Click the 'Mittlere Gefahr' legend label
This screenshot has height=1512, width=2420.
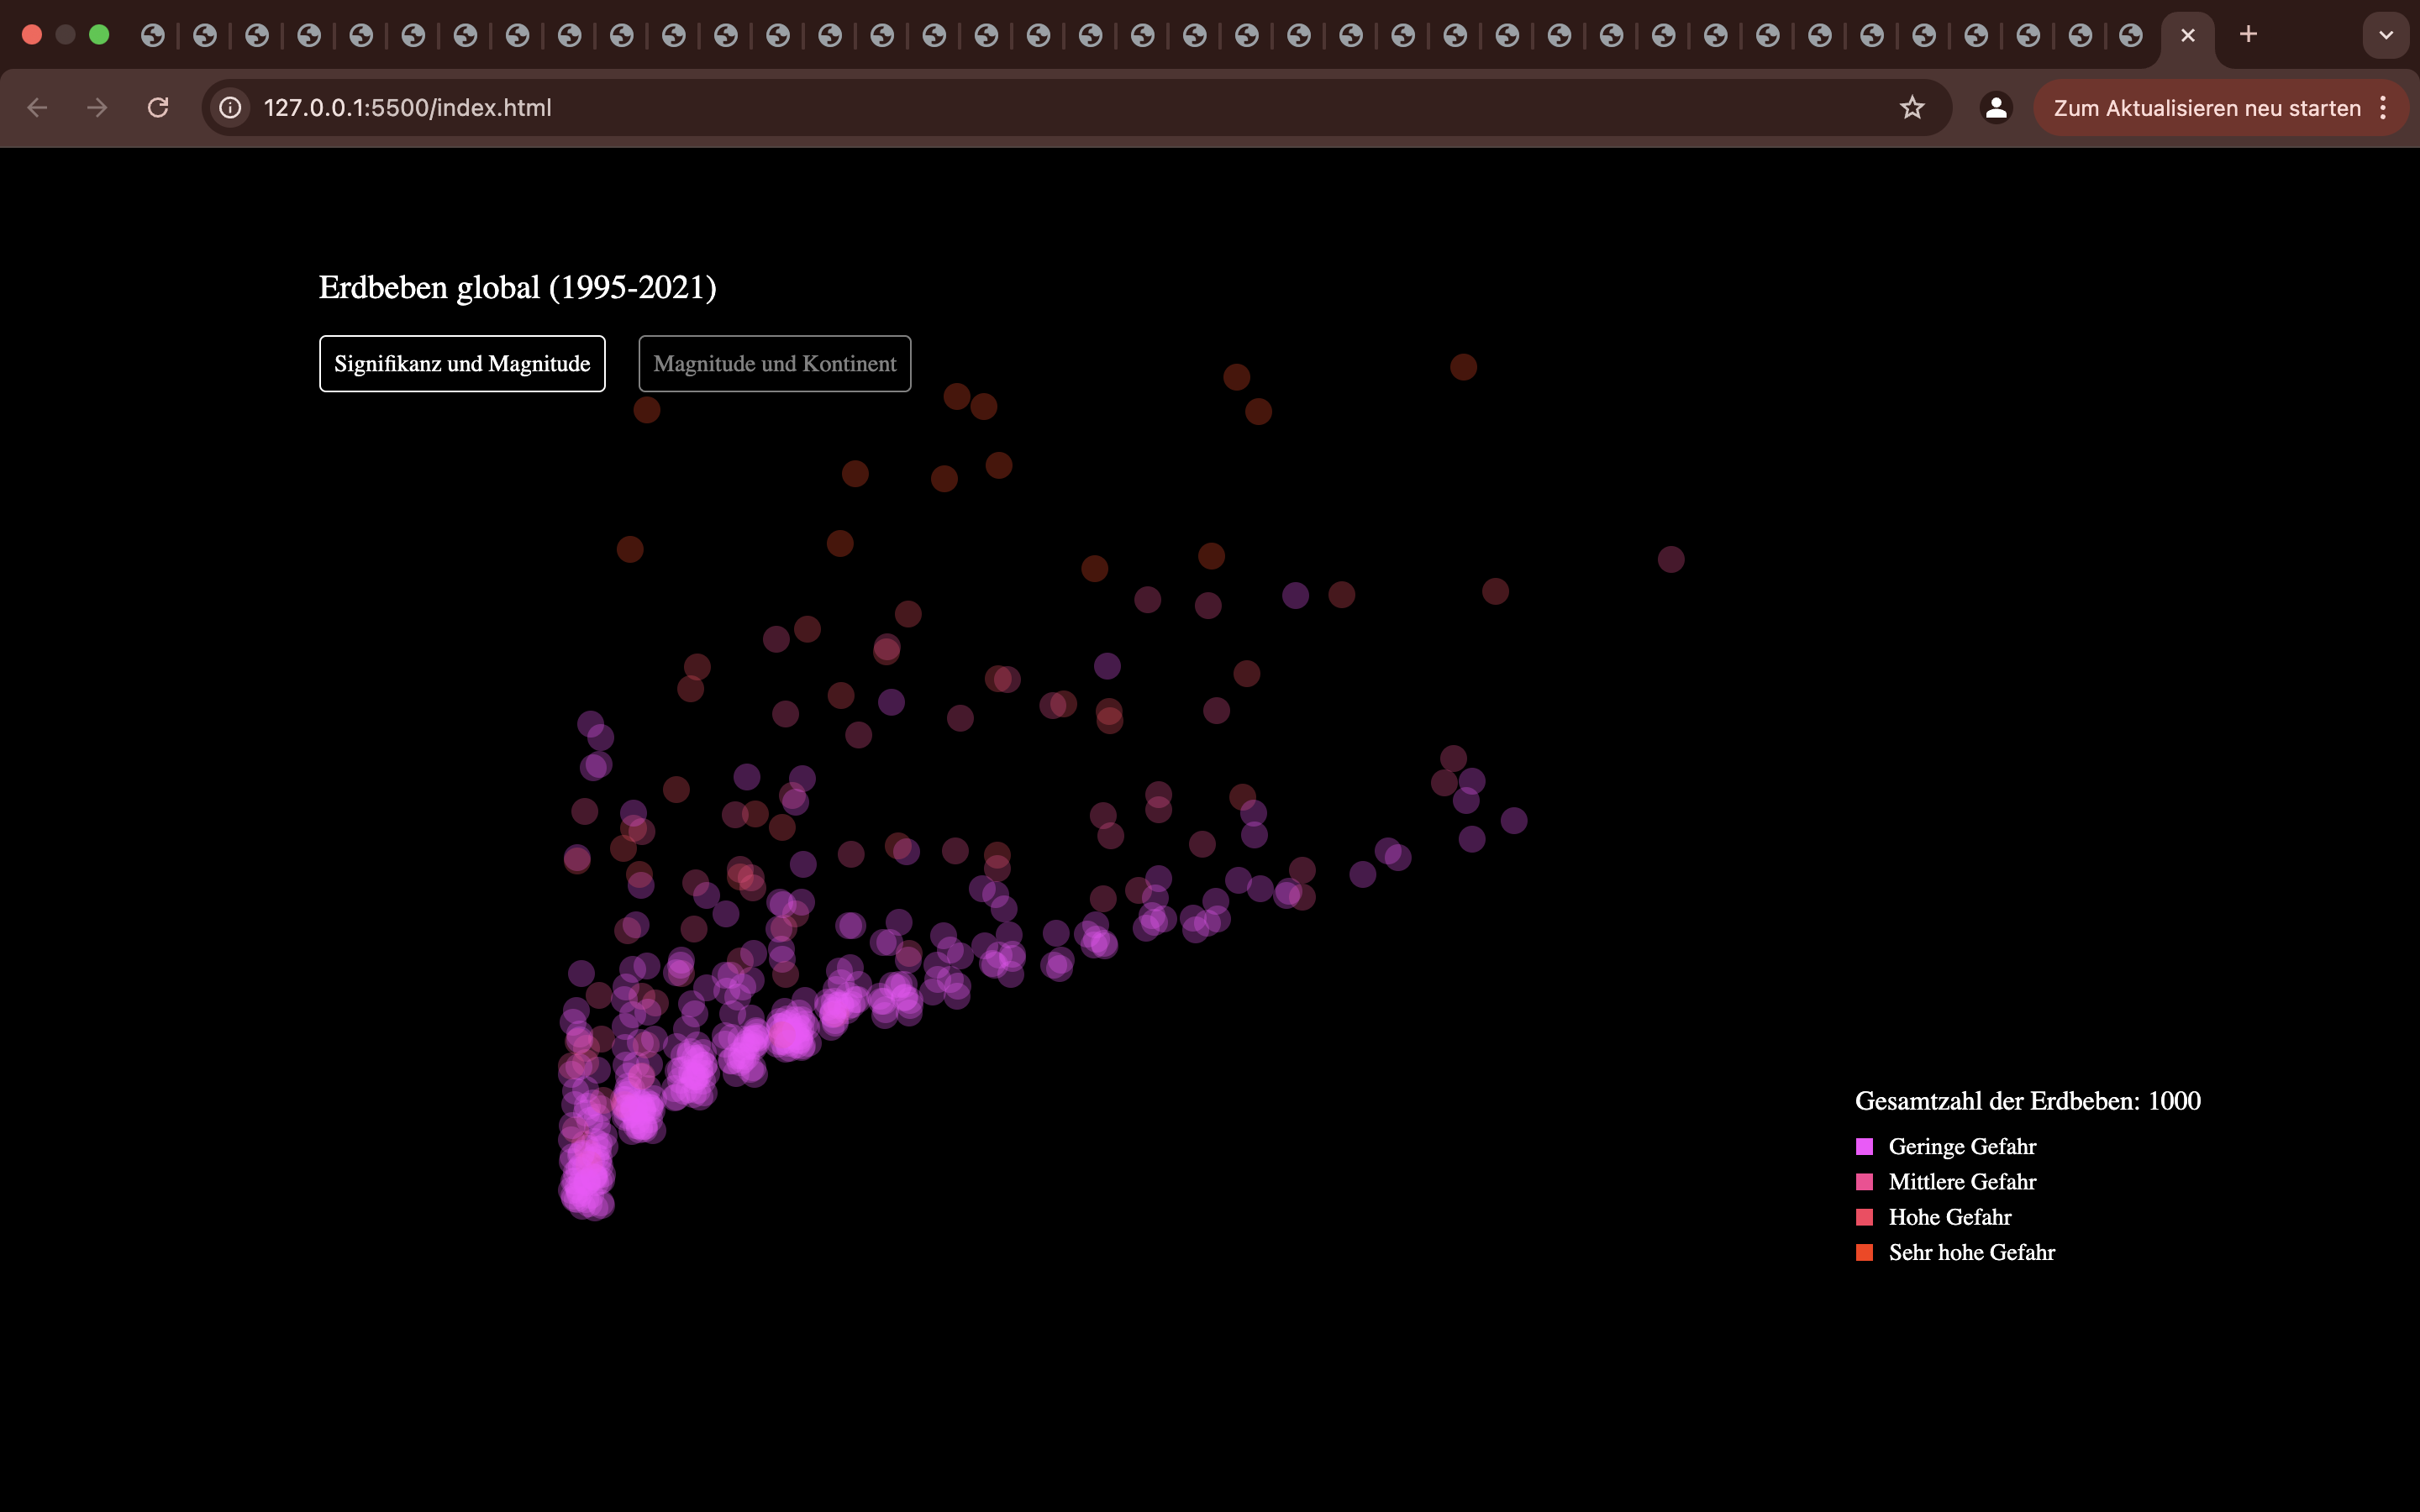[x=1962, y=1182]
